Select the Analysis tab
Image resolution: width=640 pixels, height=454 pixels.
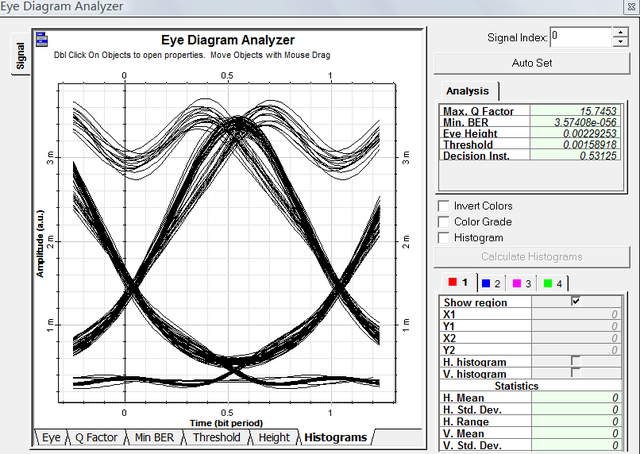click(467, 91)
